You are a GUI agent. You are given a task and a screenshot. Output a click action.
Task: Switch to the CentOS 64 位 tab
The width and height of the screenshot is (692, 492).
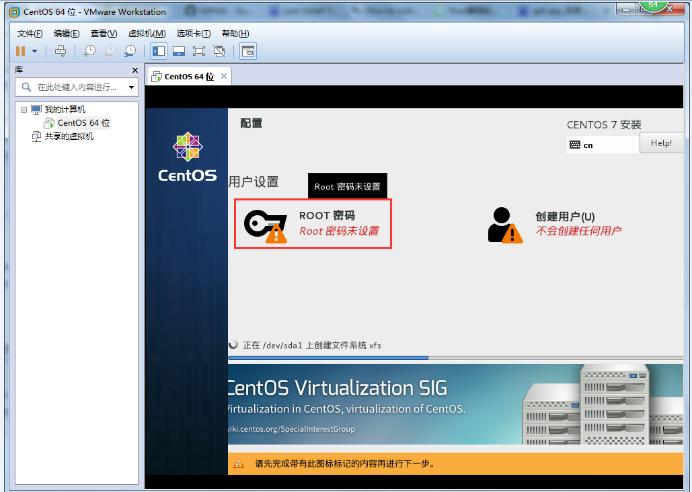[189, 77]
